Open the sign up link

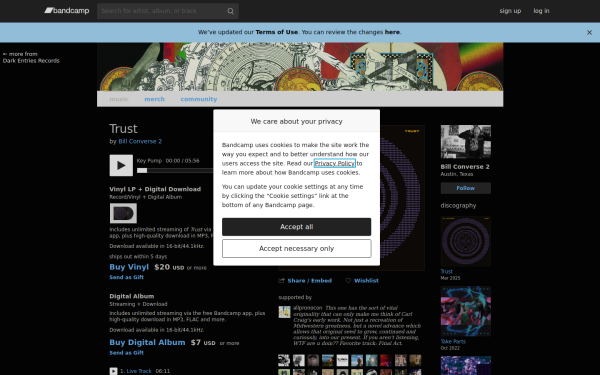pos(510,11)
